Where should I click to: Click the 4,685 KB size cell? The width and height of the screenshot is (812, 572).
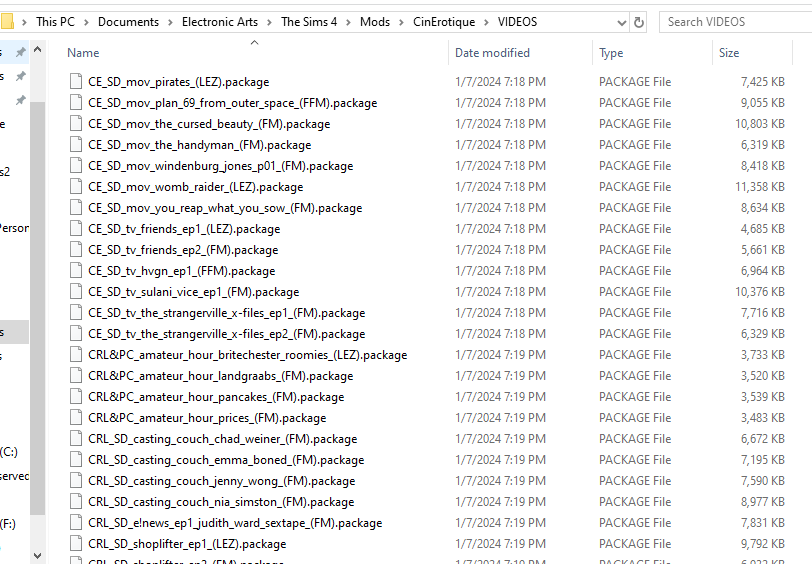(762, 228)
